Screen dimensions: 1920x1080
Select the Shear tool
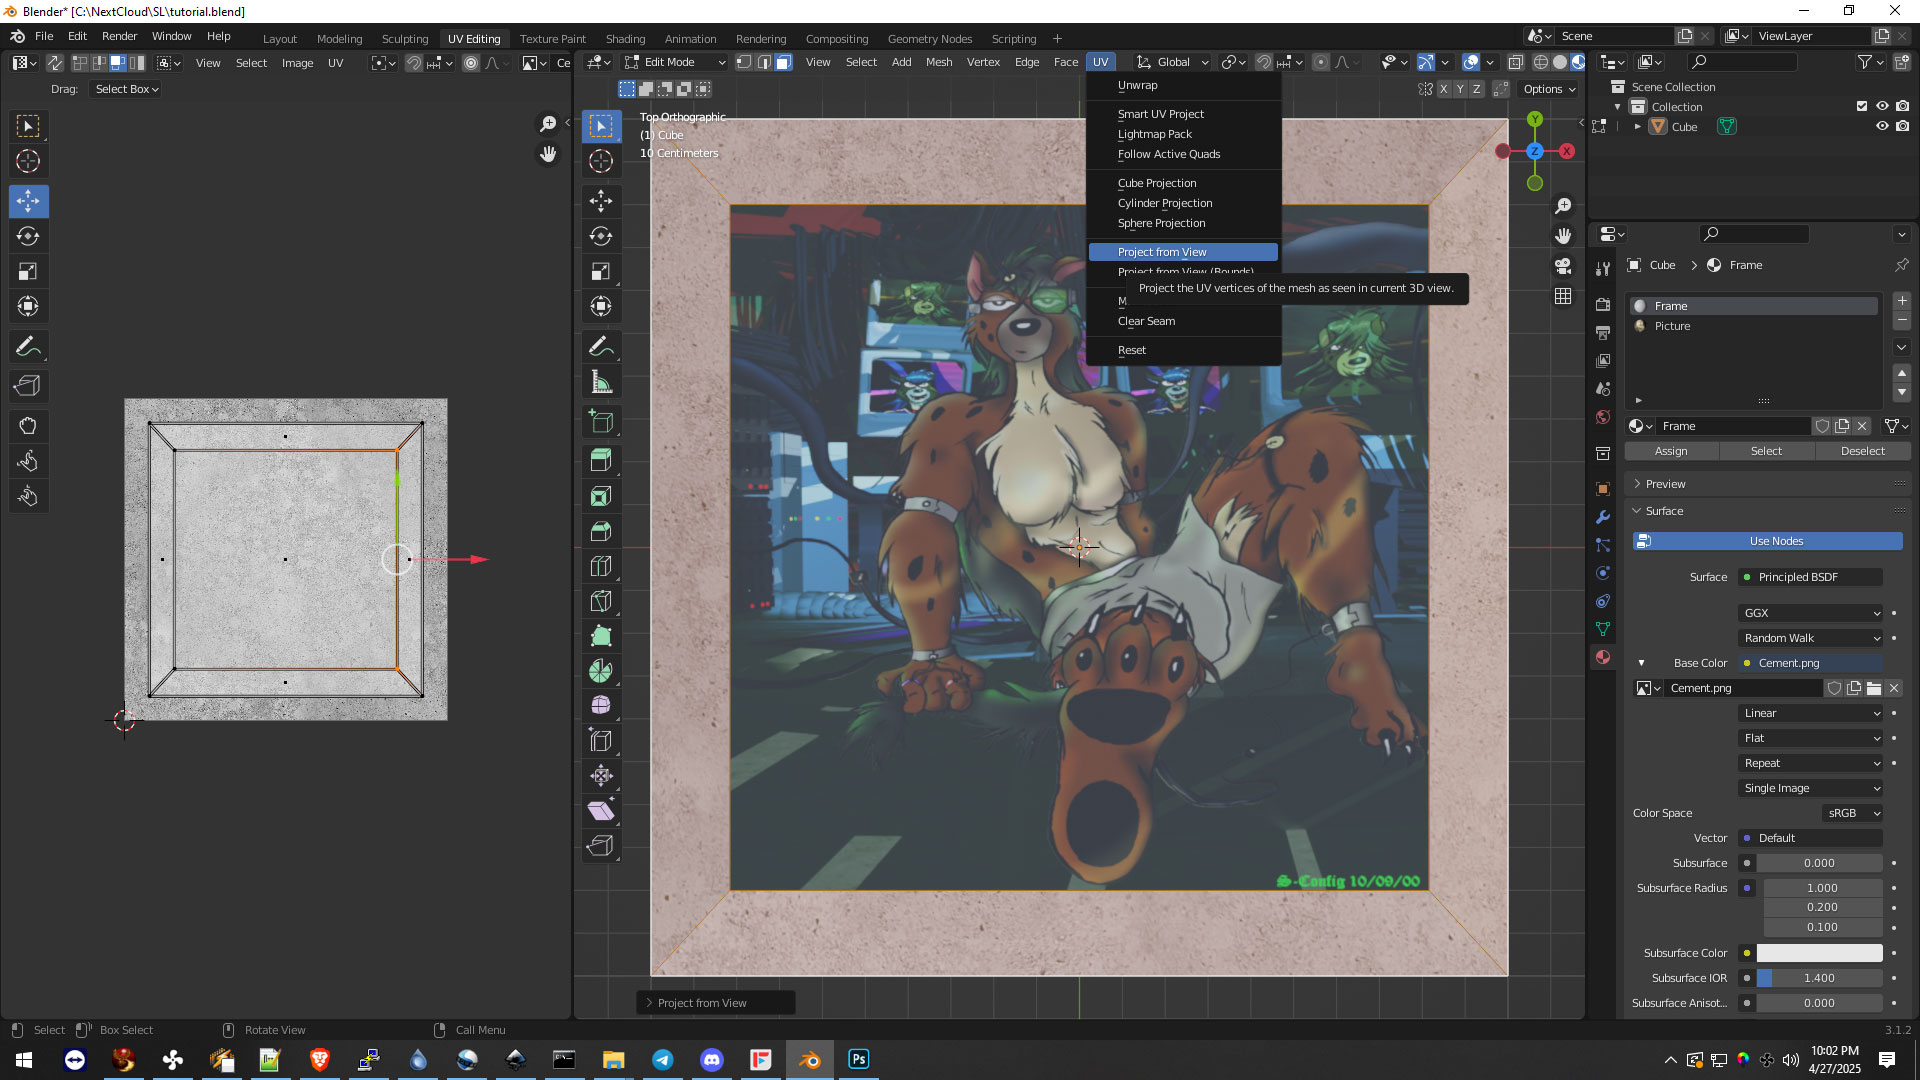(601, 810)
